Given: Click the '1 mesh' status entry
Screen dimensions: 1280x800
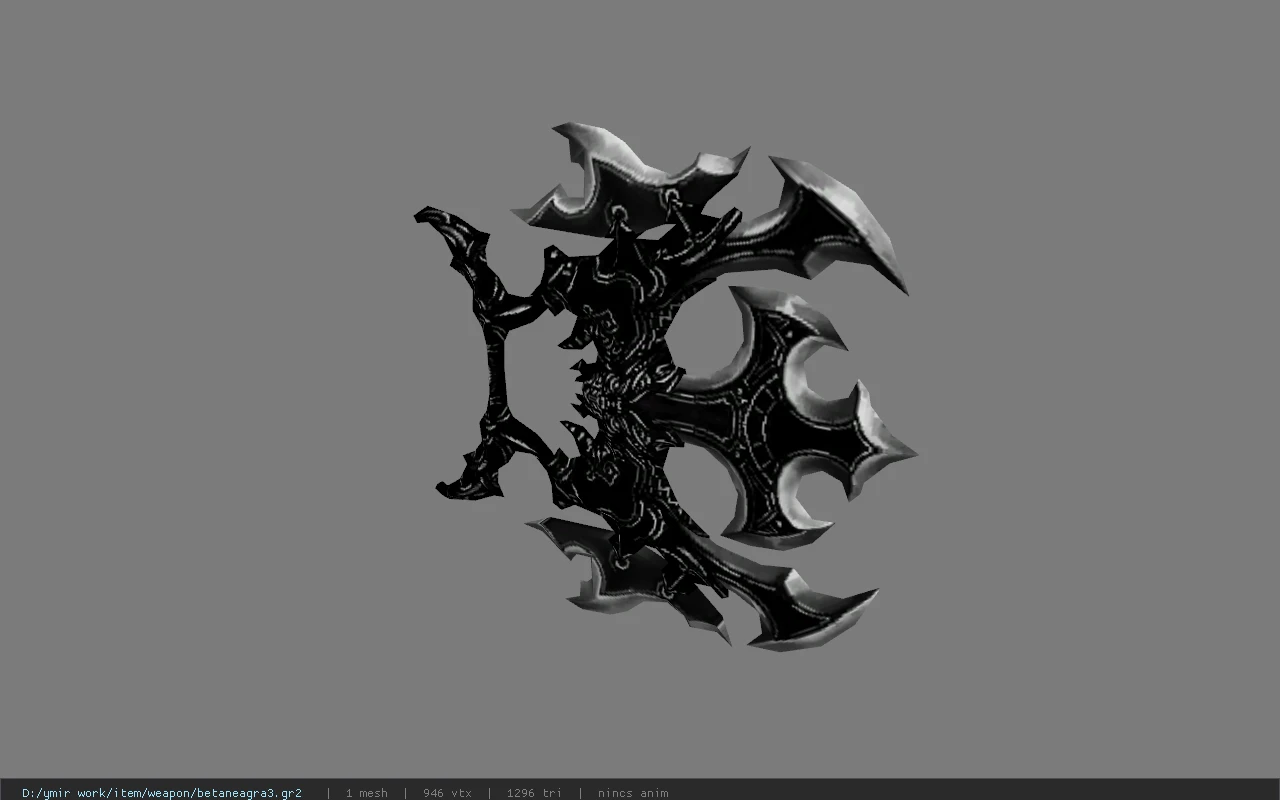Looking at the screenshot, I should 366,793.
